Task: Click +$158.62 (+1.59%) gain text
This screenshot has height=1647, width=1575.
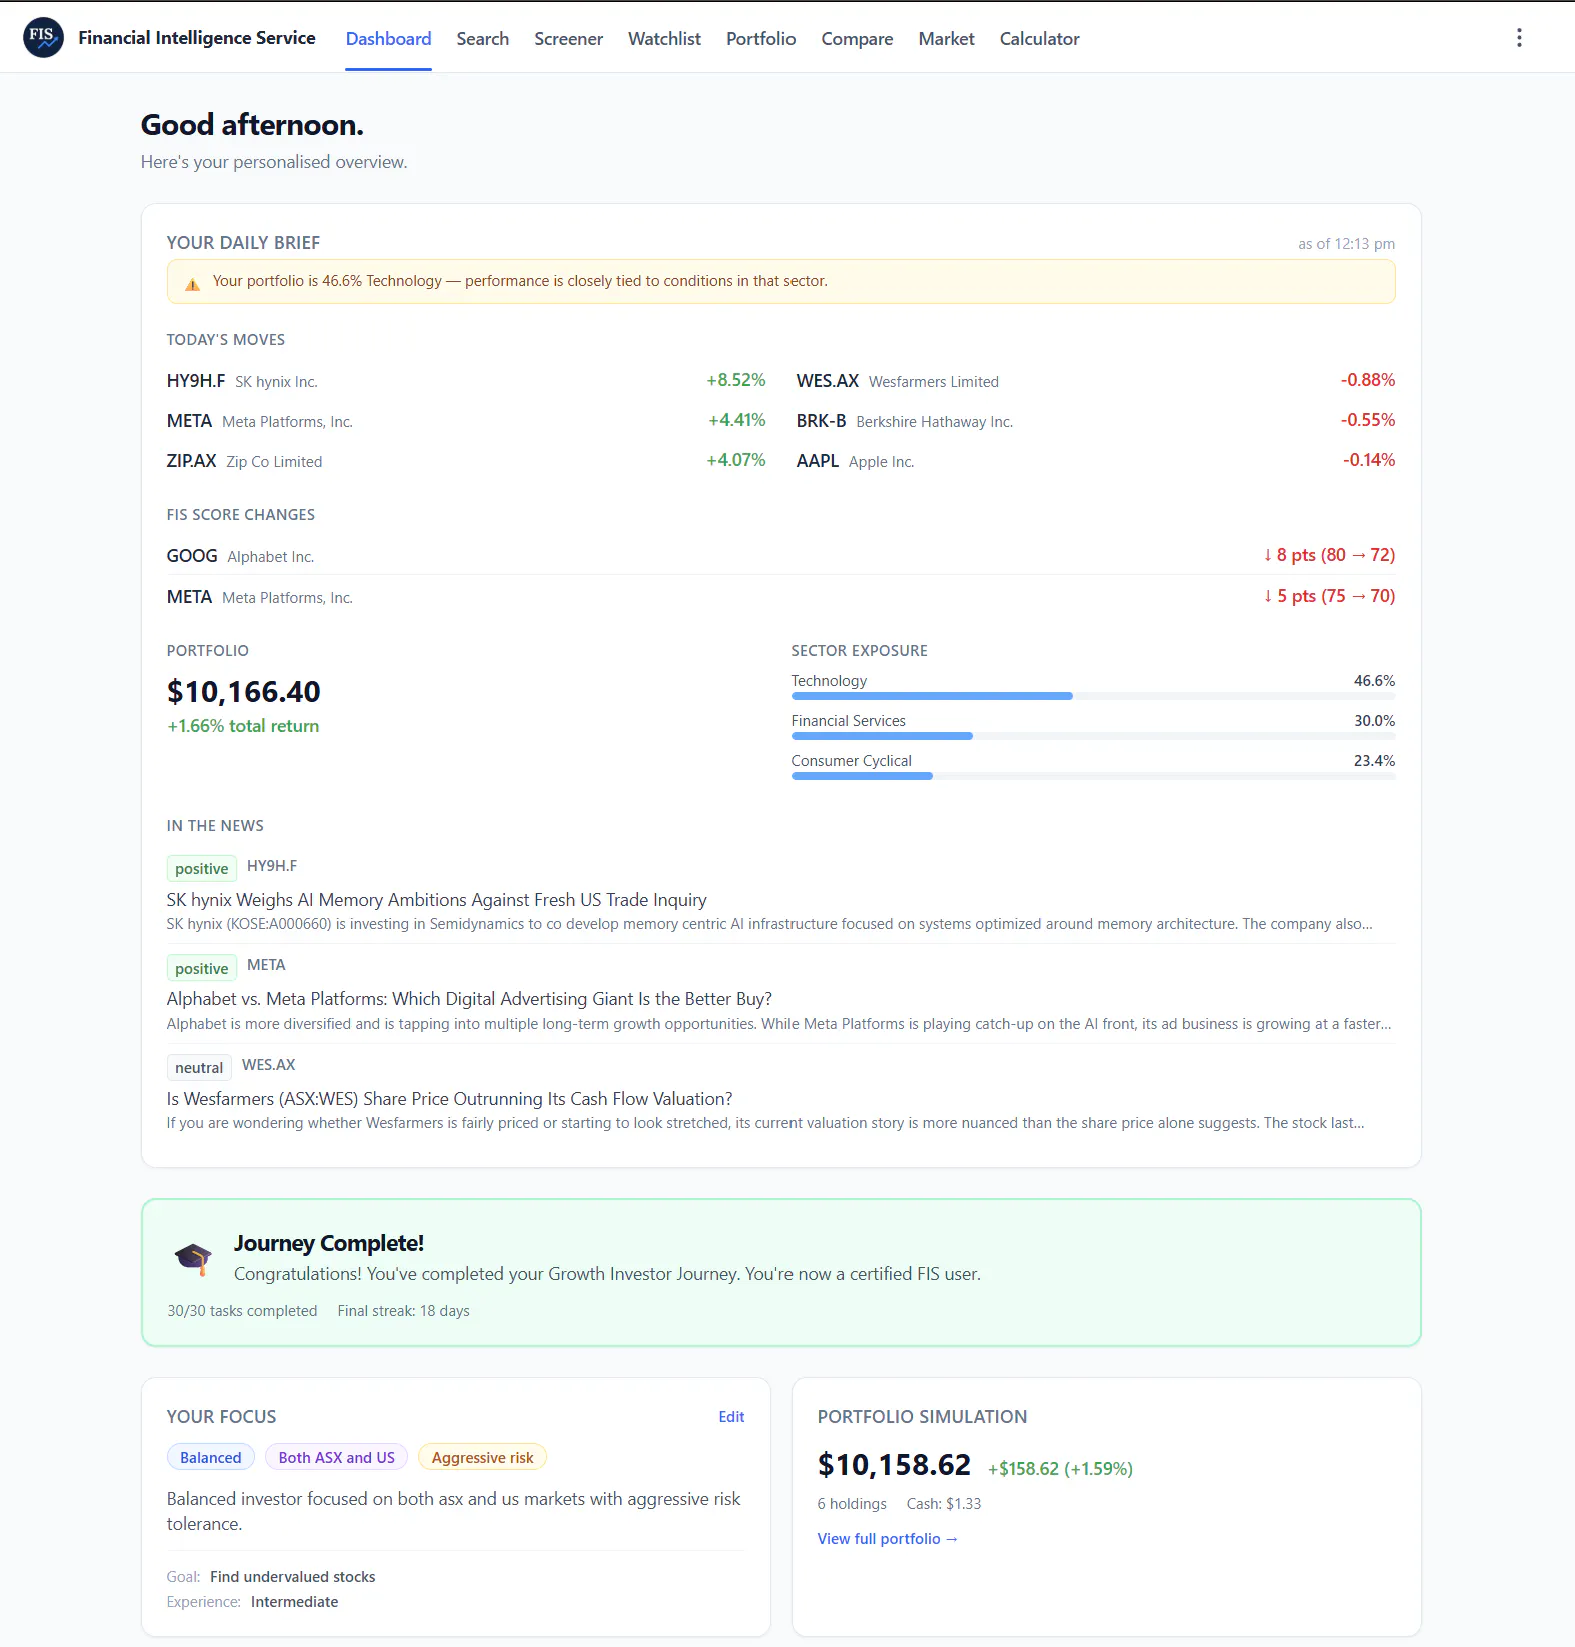Action: 1060,1469
